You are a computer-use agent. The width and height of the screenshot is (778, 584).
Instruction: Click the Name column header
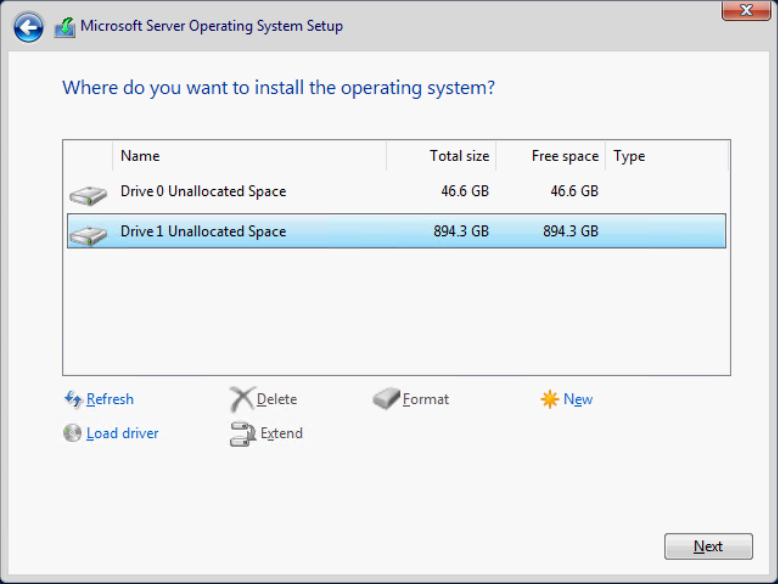(140, 156)
